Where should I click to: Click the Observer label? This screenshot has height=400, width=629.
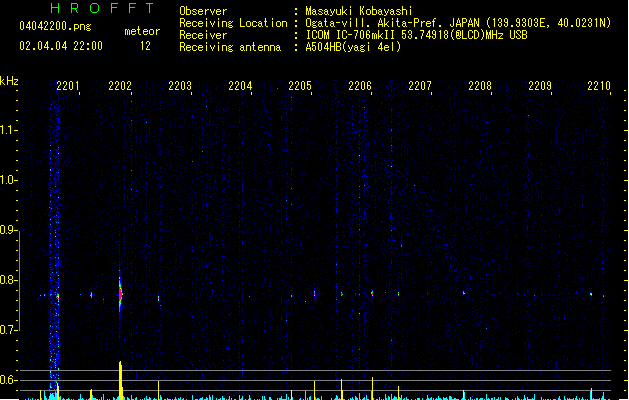[x=203, y=11]
